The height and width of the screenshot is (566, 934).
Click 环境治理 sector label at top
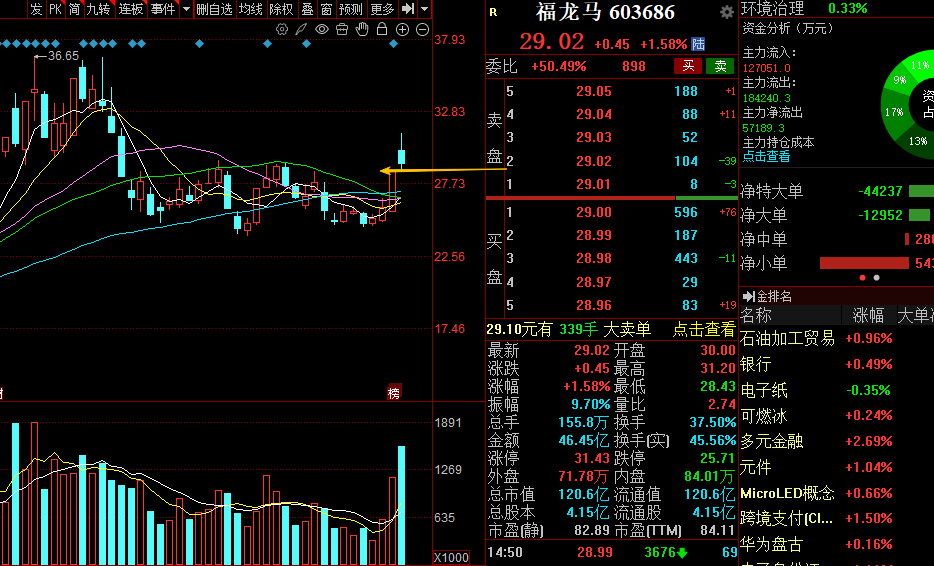tap(773, 8)
